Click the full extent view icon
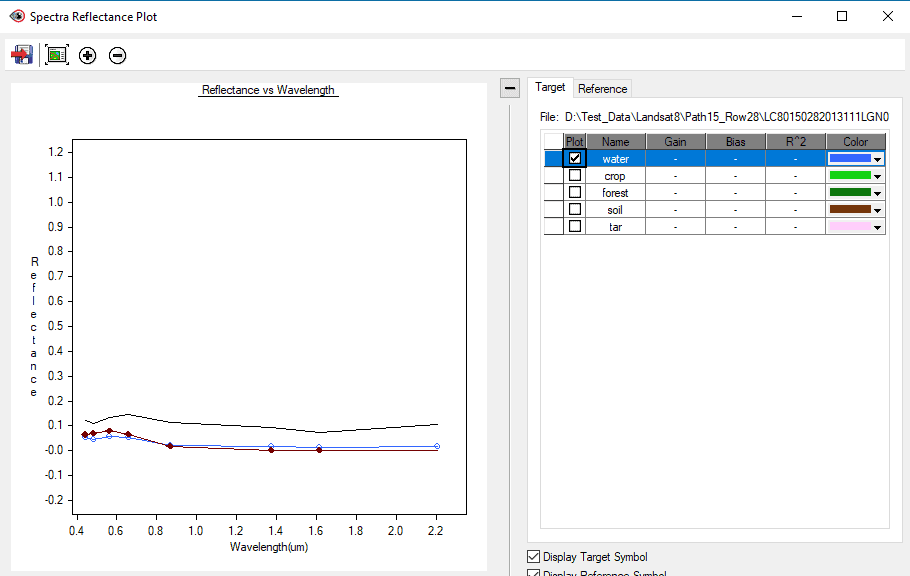 [x=57, y=55]
